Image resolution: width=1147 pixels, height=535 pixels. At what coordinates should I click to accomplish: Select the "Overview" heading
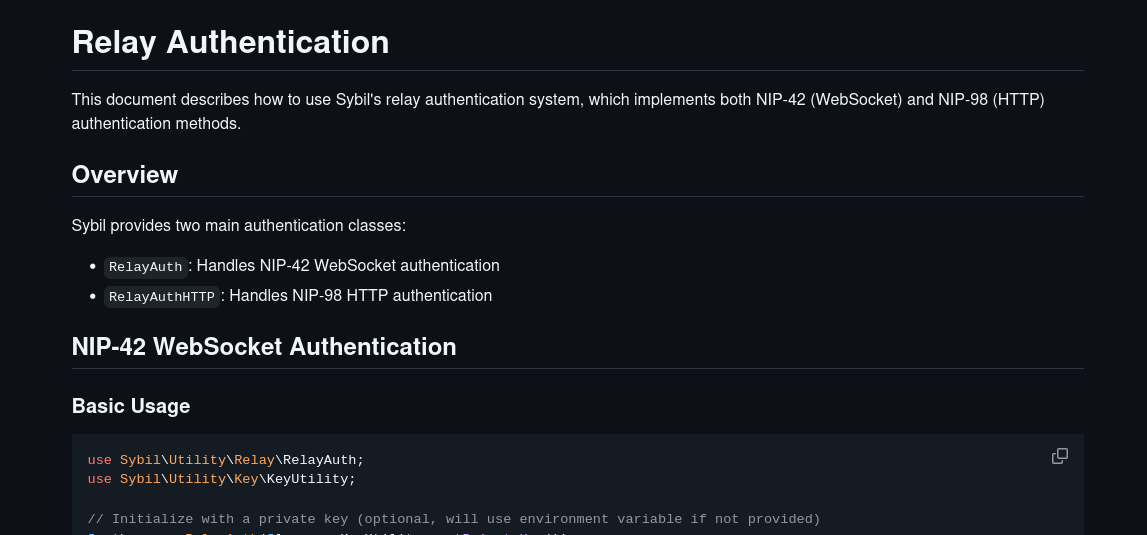(x=124, y=175)
